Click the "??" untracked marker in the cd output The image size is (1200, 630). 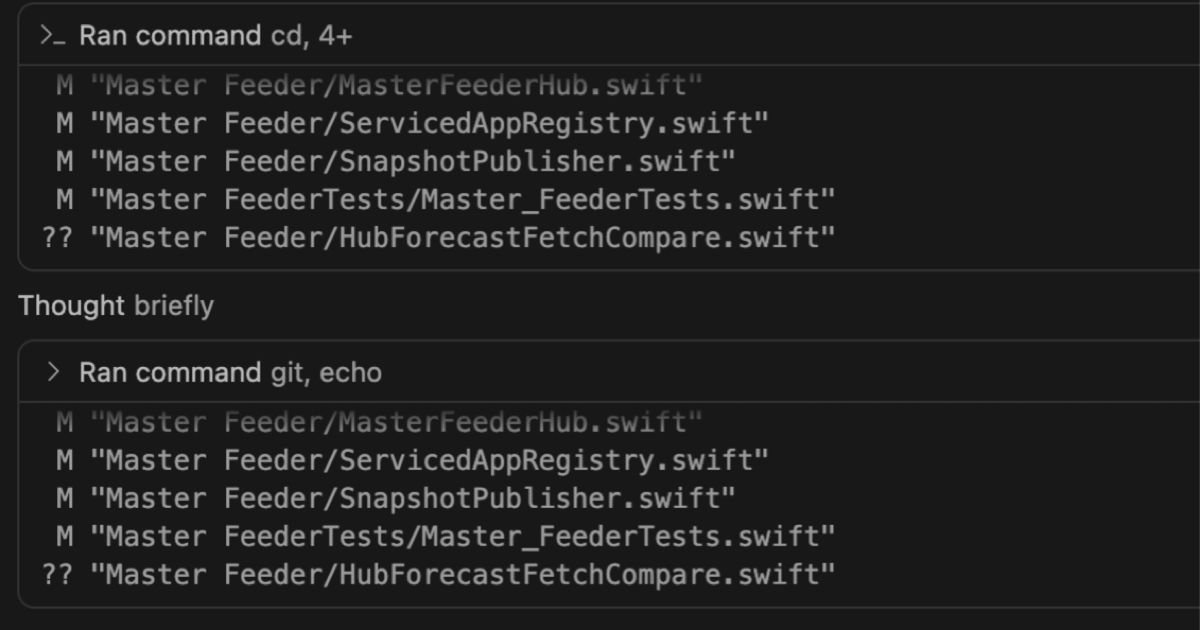tap(57, 238)
